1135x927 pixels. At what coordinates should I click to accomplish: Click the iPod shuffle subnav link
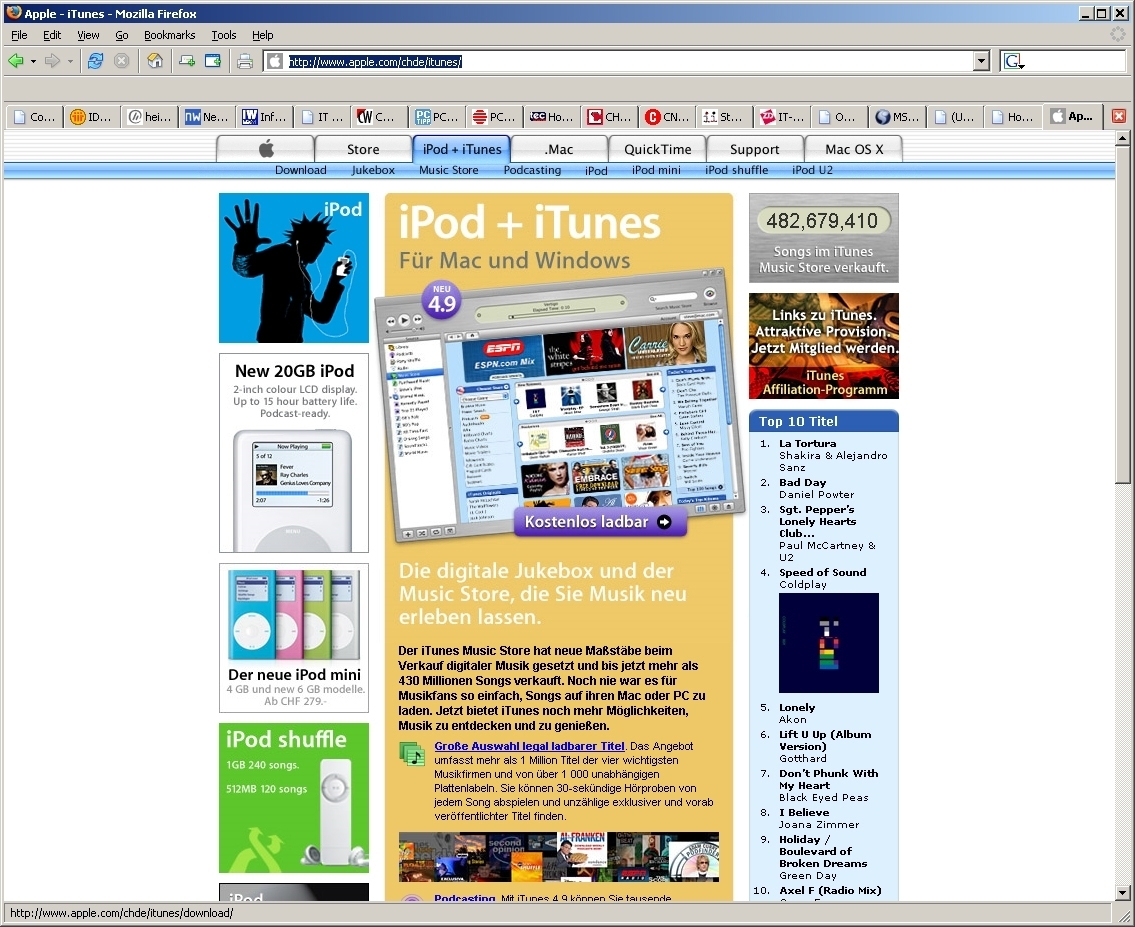coord(736,170)
